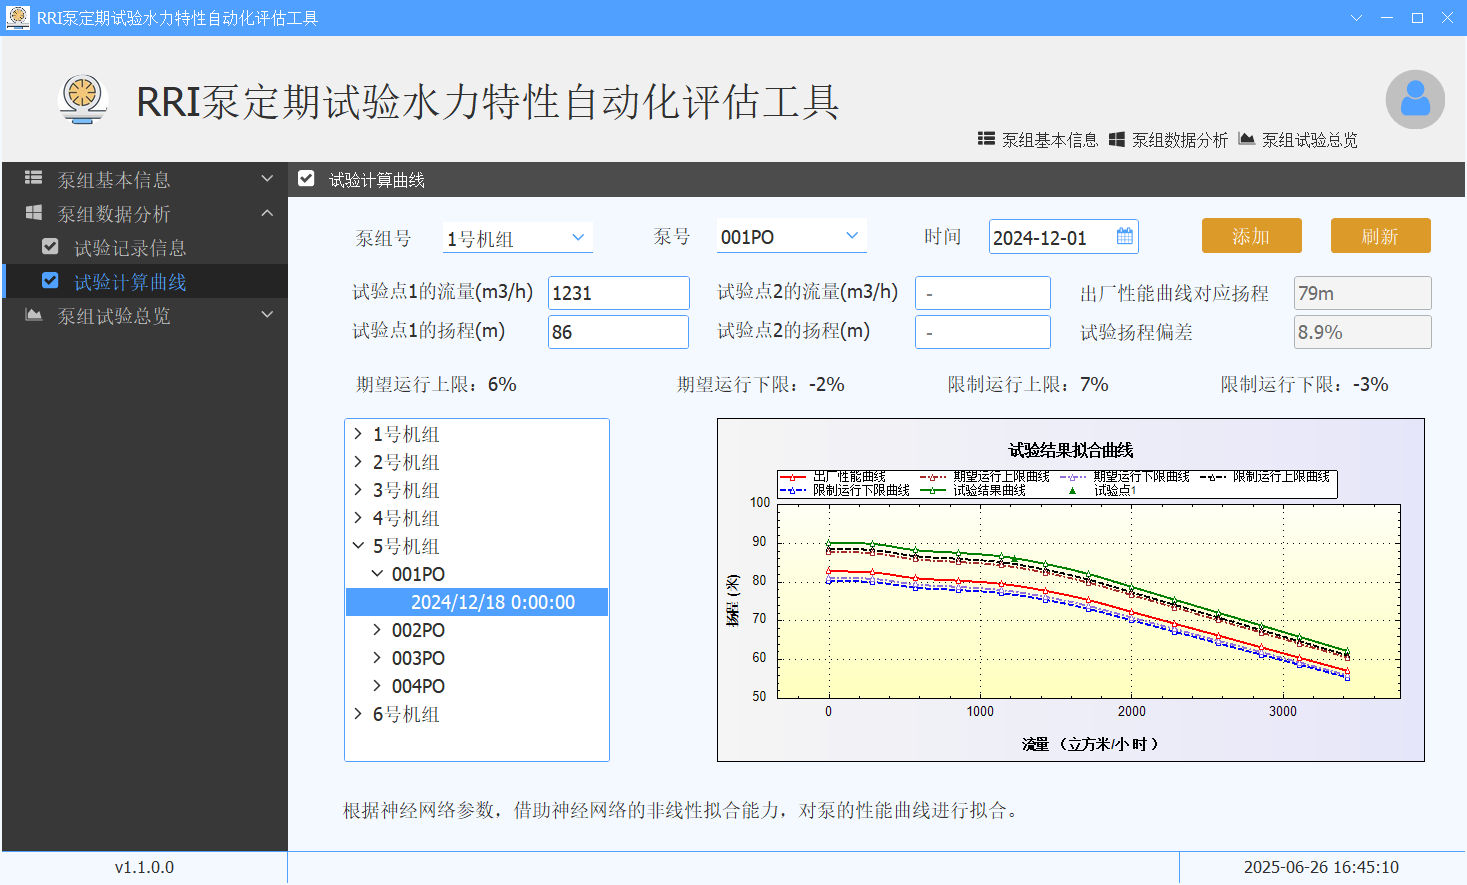
Task: Toggle the 试验记录信息 checkbox in sidebar
Action: click(x=50, y=247)
